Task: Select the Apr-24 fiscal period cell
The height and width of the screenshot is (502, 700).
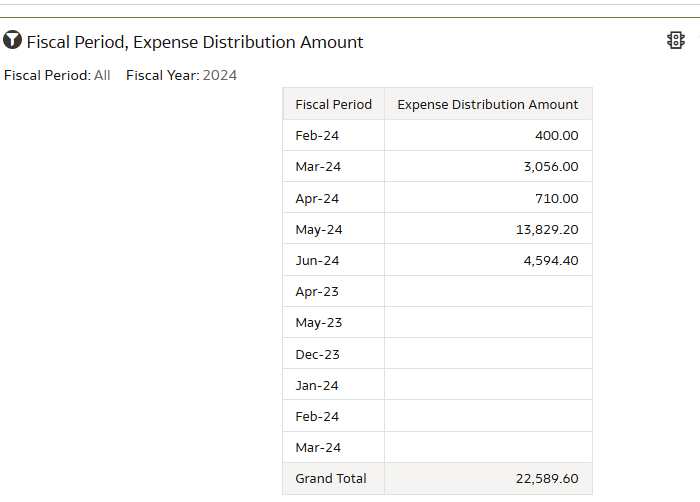Action: [333, 198]
